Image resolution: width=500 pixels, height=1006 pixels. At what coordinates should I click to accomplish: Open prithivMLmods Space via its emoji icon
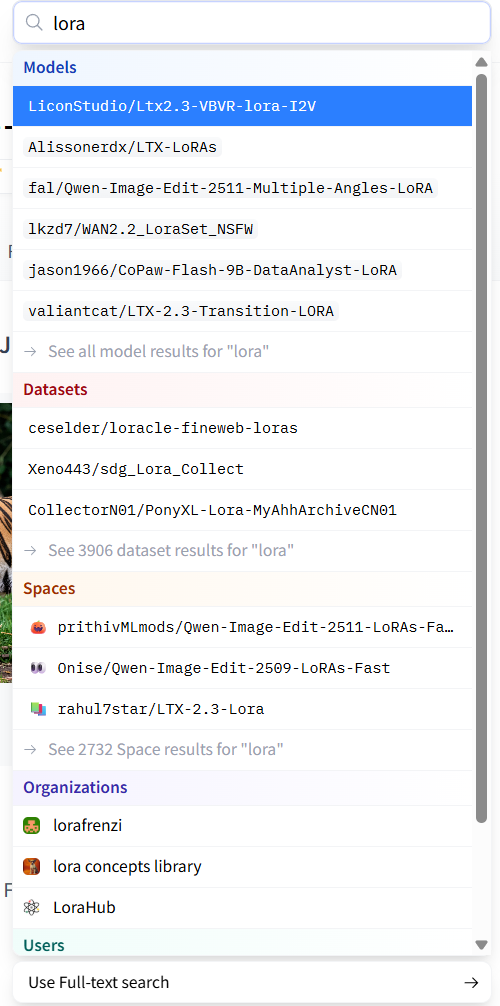coord(38,627)
